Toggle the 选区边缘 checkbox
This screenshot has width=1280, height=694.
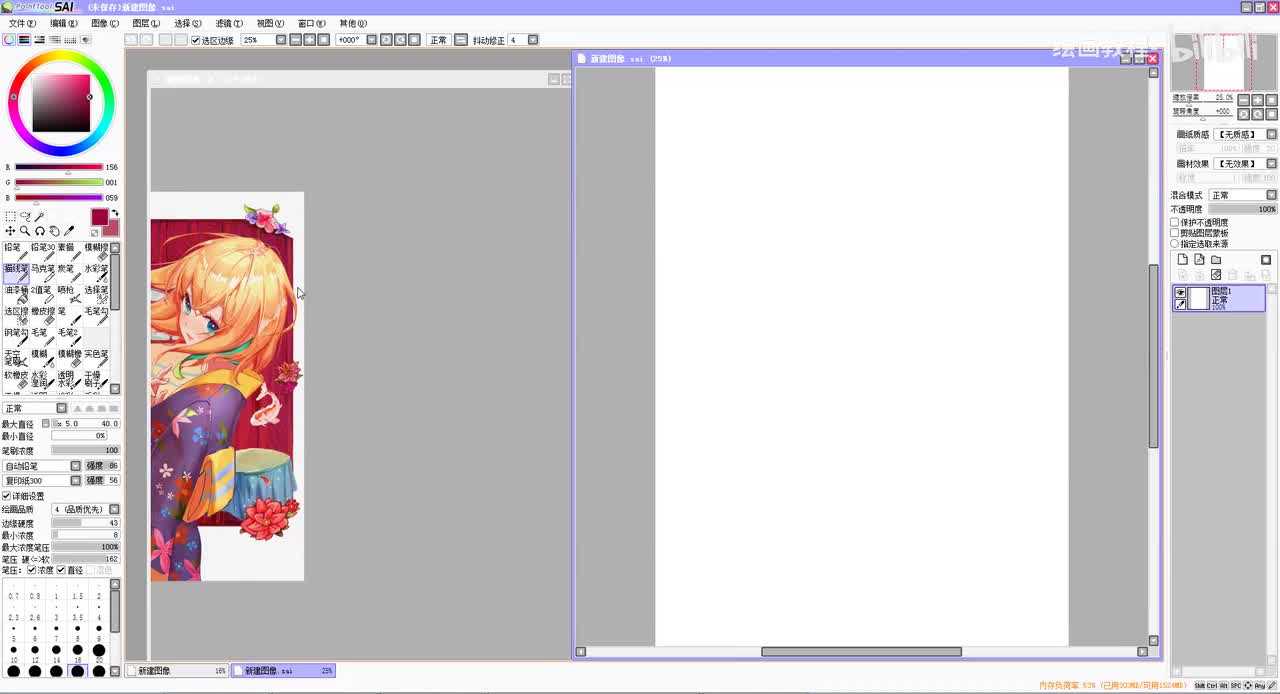(x=196, y=40)
